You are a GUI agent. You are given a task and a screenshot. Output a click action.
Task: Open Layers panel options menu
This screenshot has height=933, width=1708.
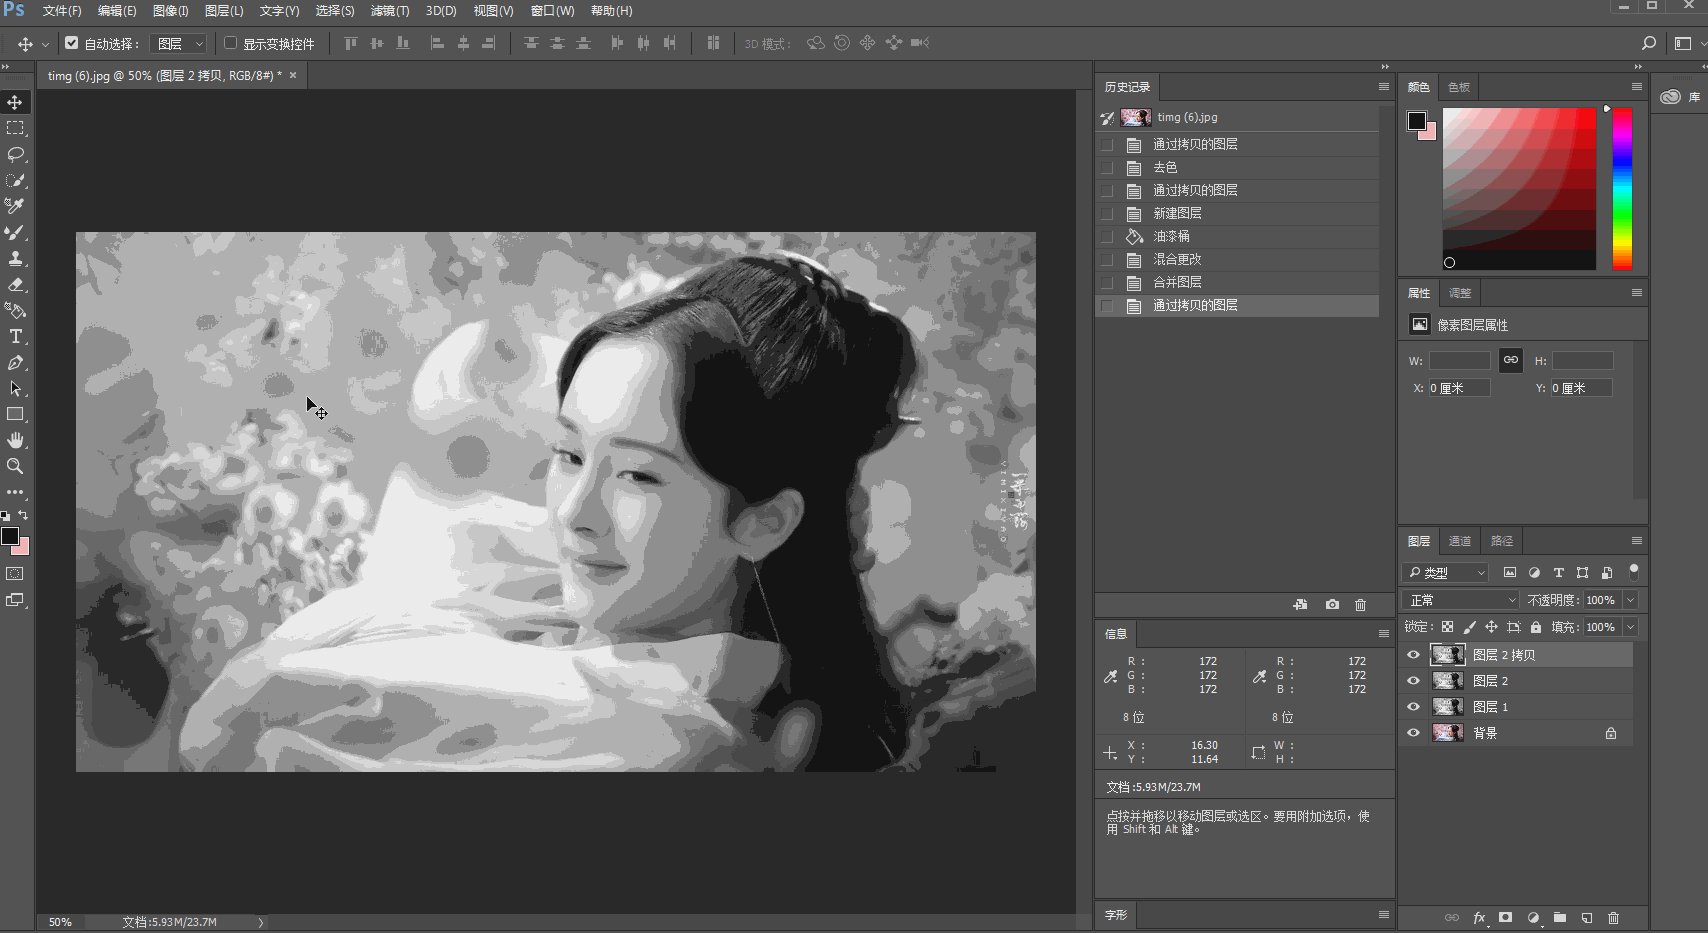(1637, 541)
